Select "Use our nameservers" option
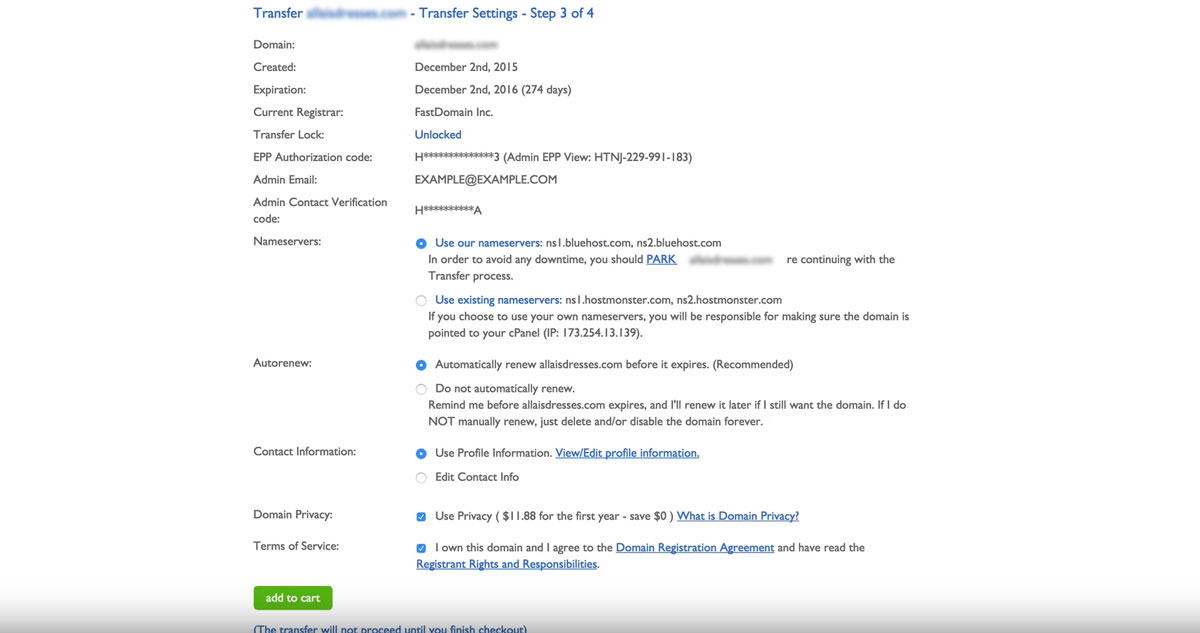 [421, 243]
